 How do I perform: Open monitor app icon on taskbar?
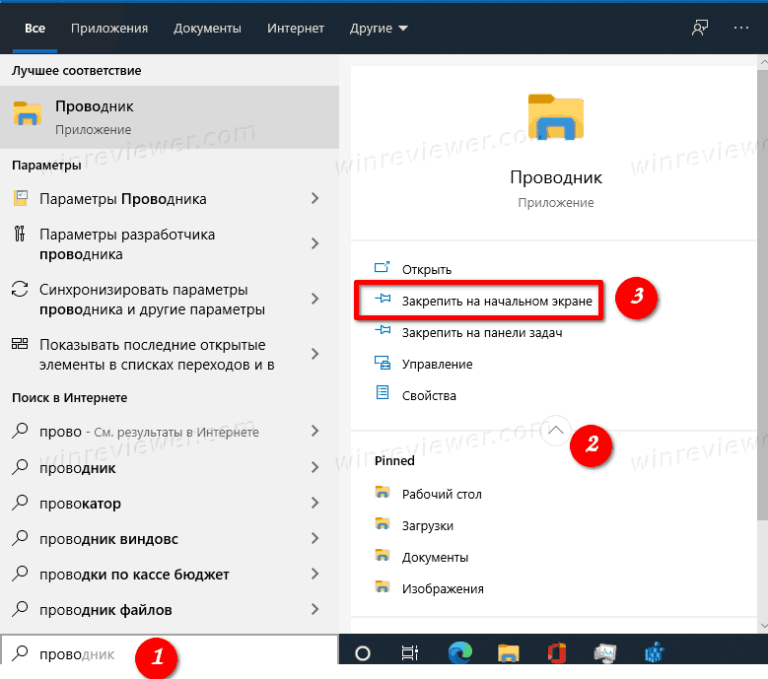pyautogui.click(x=605, y=653)
